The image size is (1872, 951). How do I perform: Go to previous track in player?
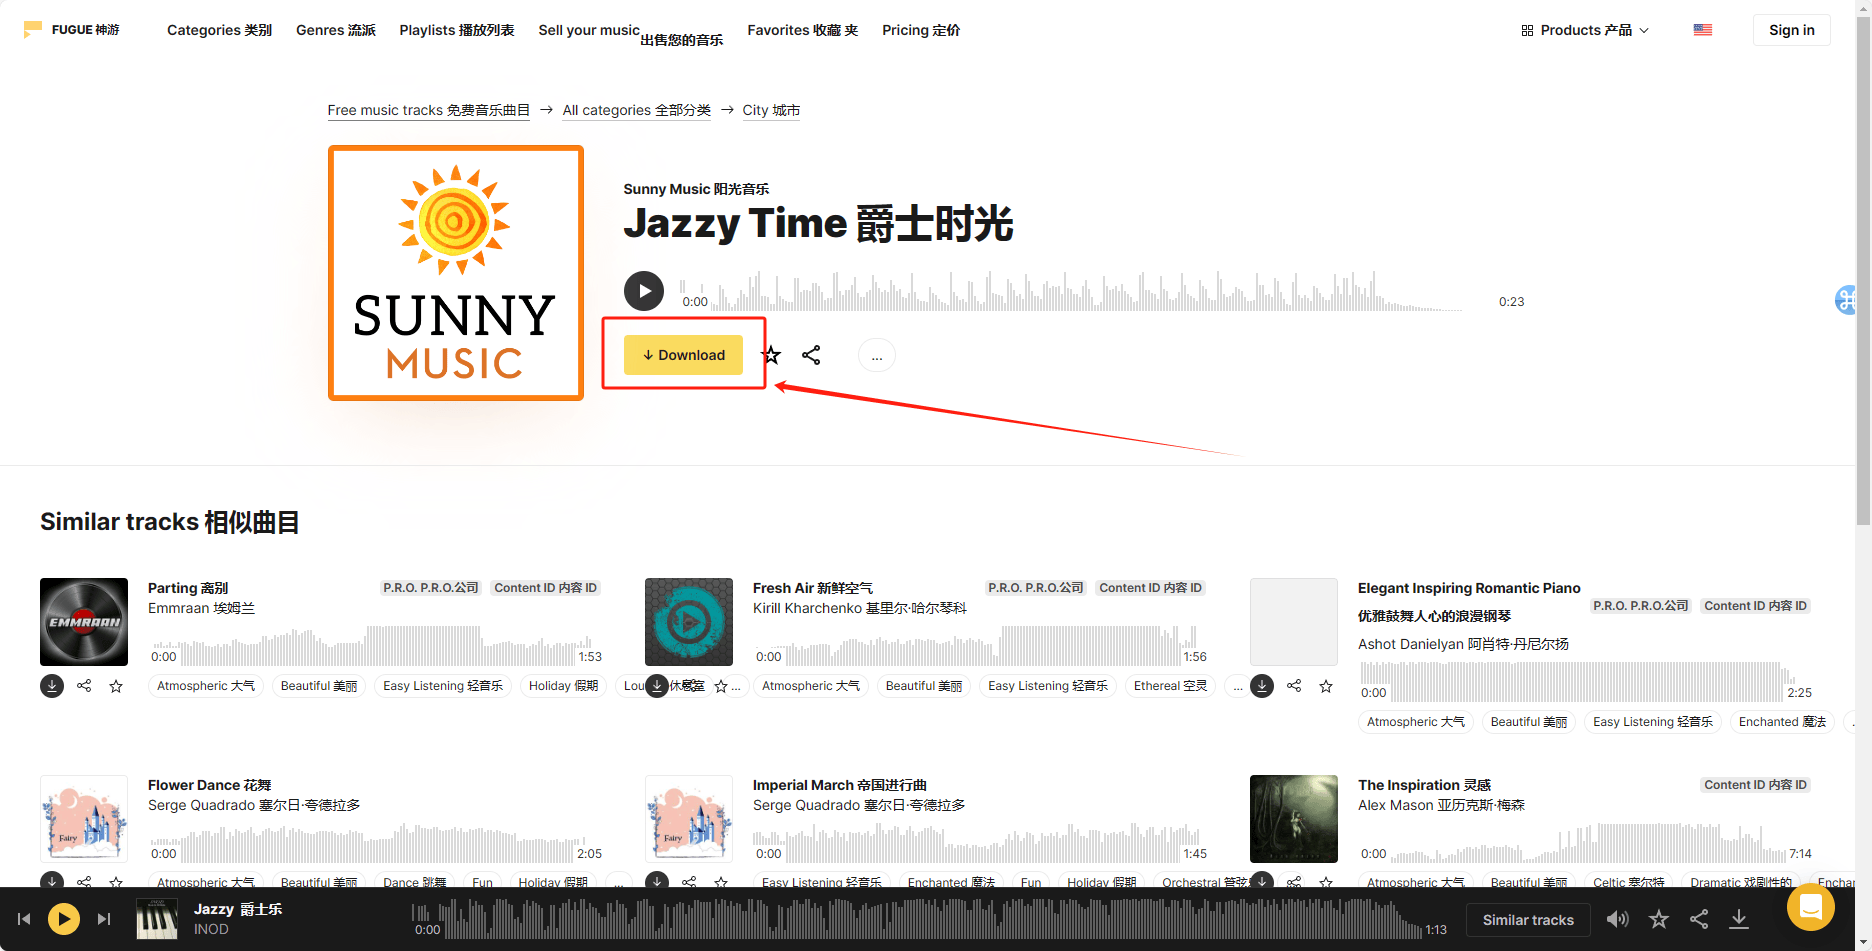point(24,919)
